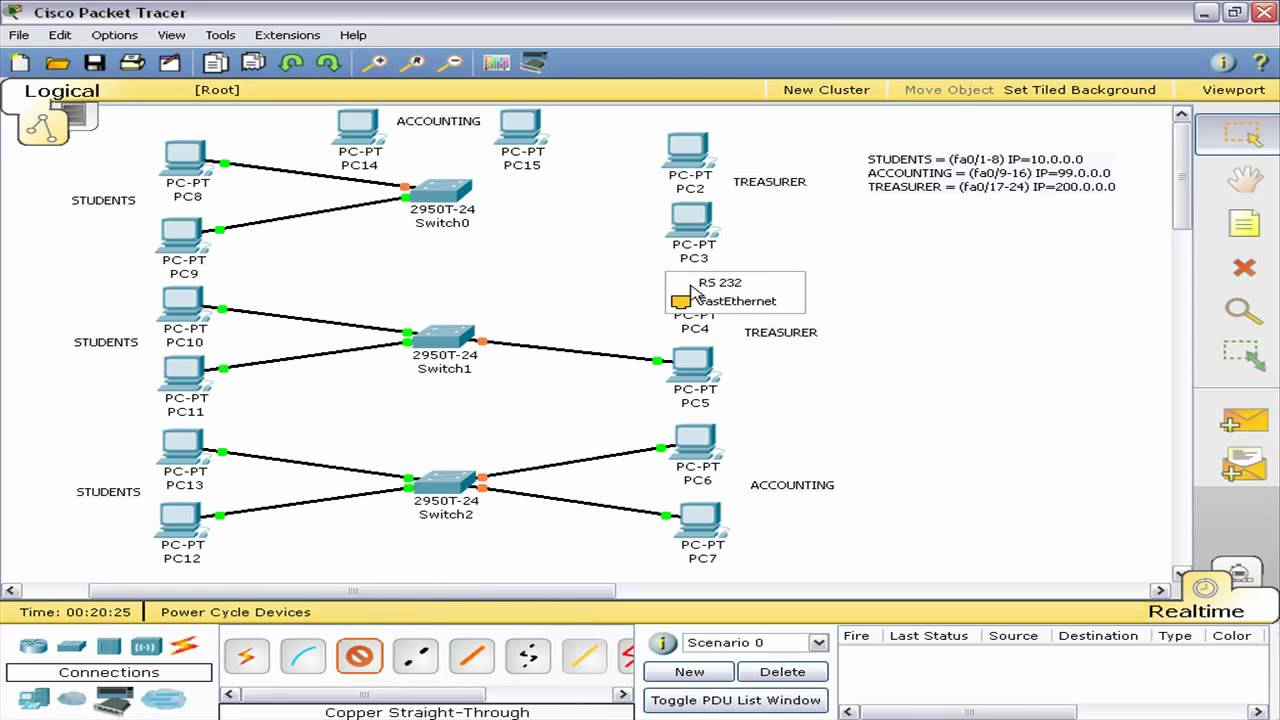Pick the Console cable
Viewport: 1280px width, 720px height.
302,657
